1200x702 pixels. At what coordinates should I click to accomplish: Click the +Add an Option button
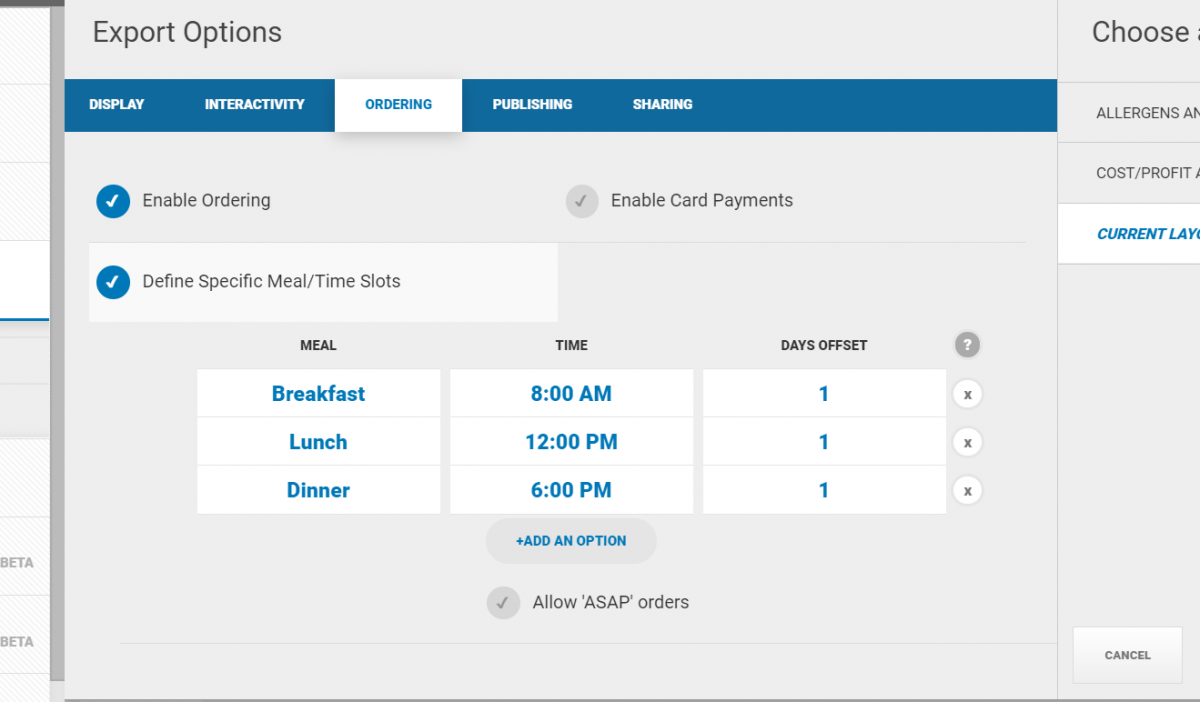pos(571,541)
